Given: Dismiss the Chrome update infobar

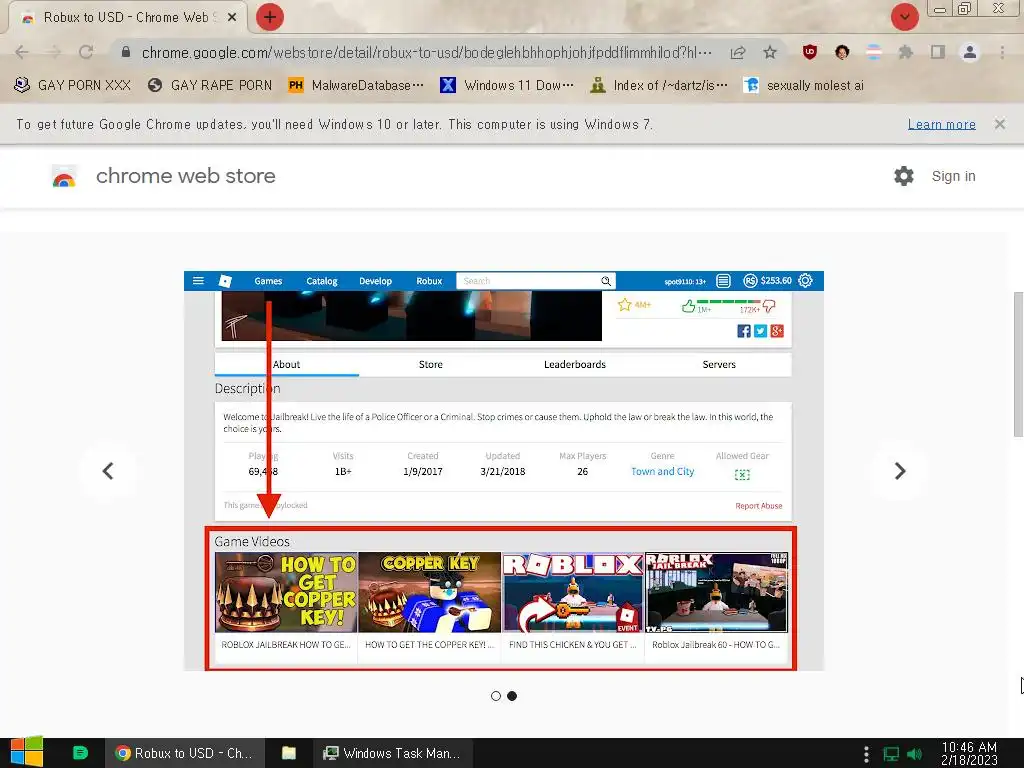Looking at the screenshot, I should tap(1000, 124).
